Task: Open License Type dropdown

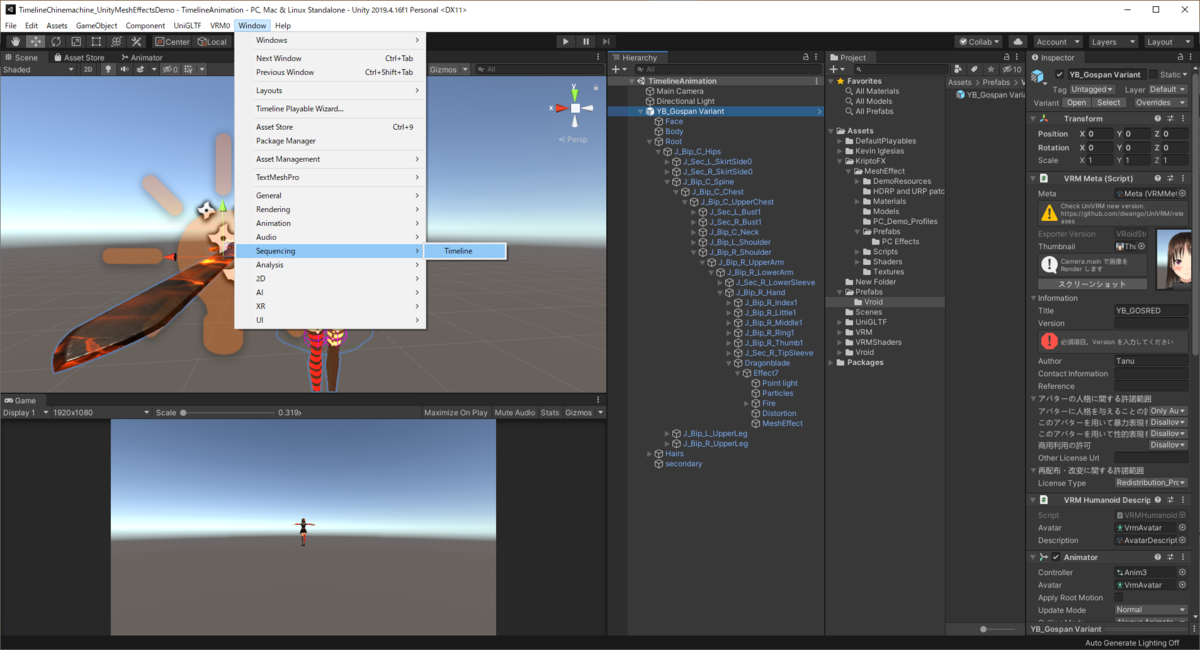Action: pyautogui.click(x=1151, y=482)
